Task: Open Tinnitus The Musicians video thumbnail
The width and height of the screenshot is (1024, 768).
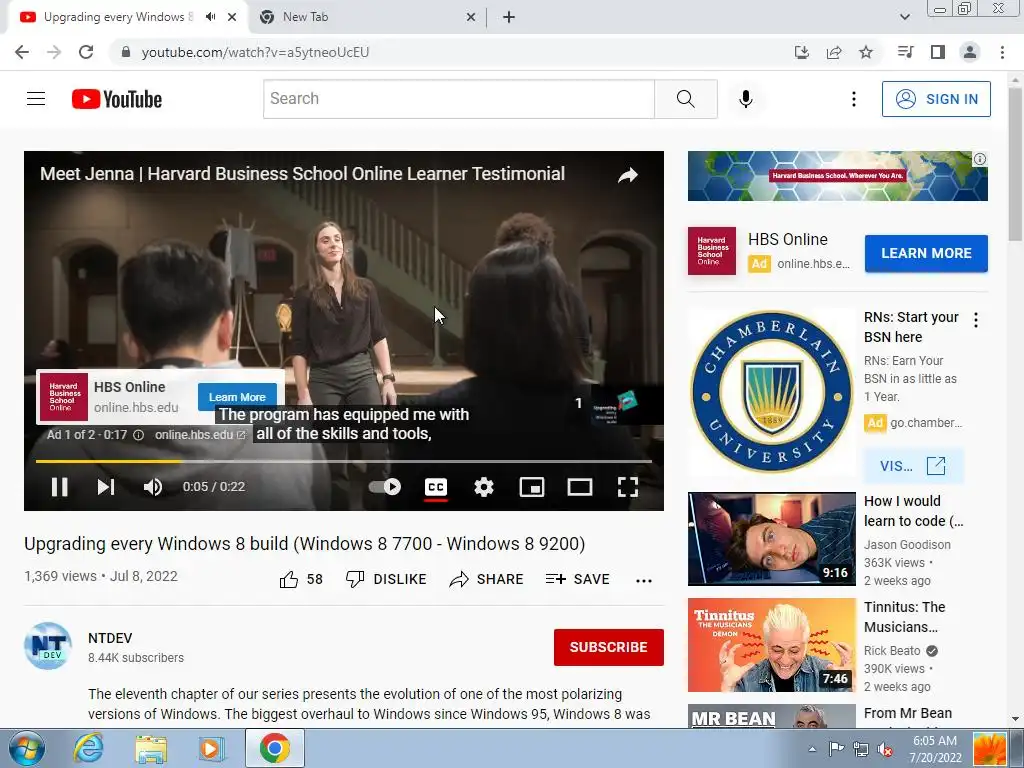Action: coord(771,645)
